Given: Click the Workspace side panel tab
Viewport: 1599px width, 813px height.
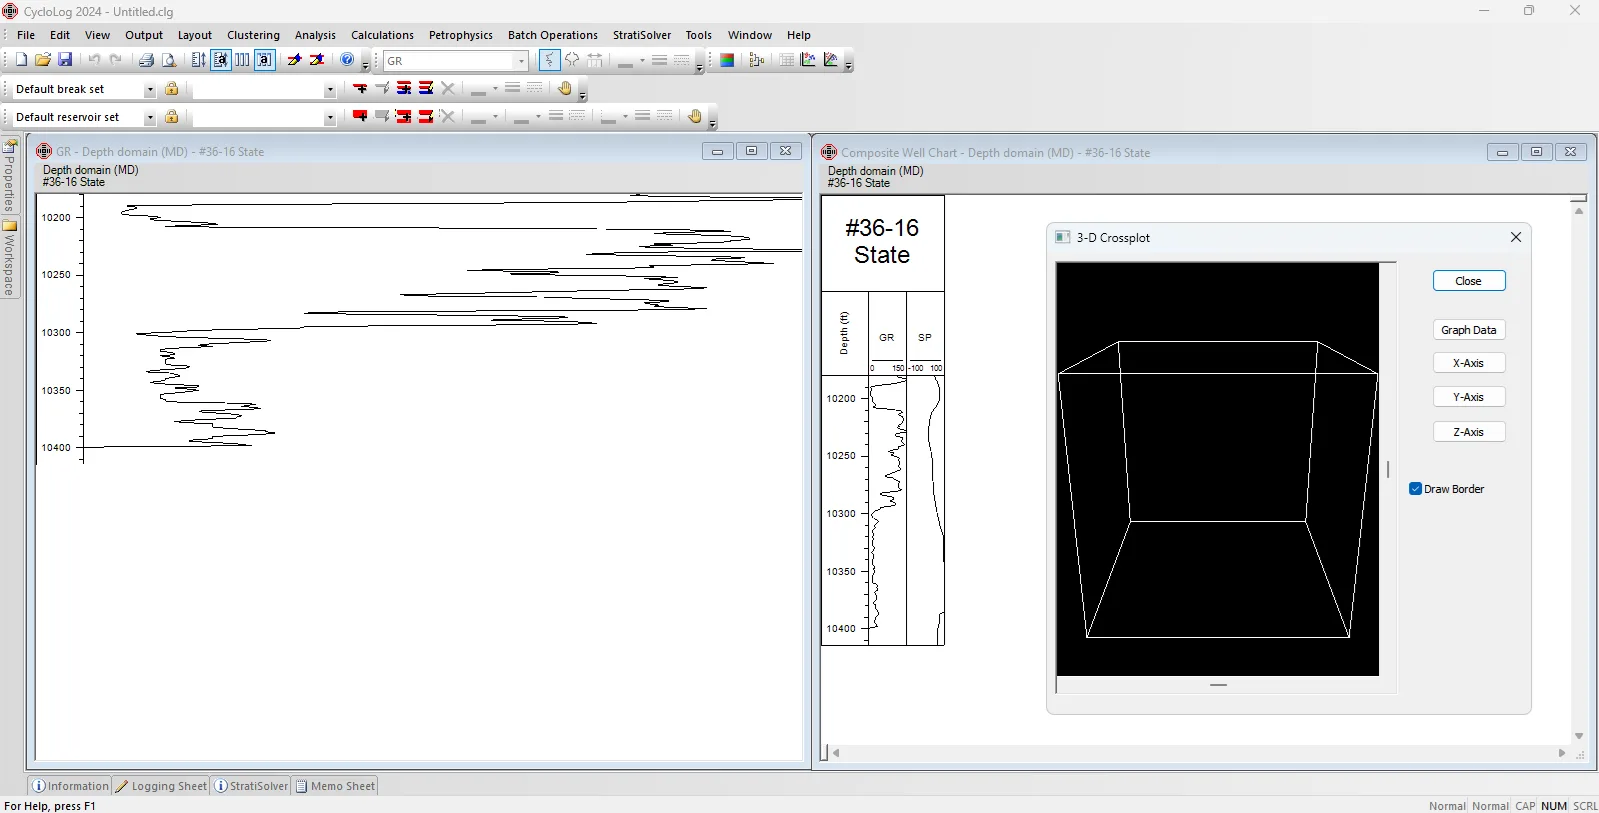Looking at the screenshot, I should pos(9,258).
